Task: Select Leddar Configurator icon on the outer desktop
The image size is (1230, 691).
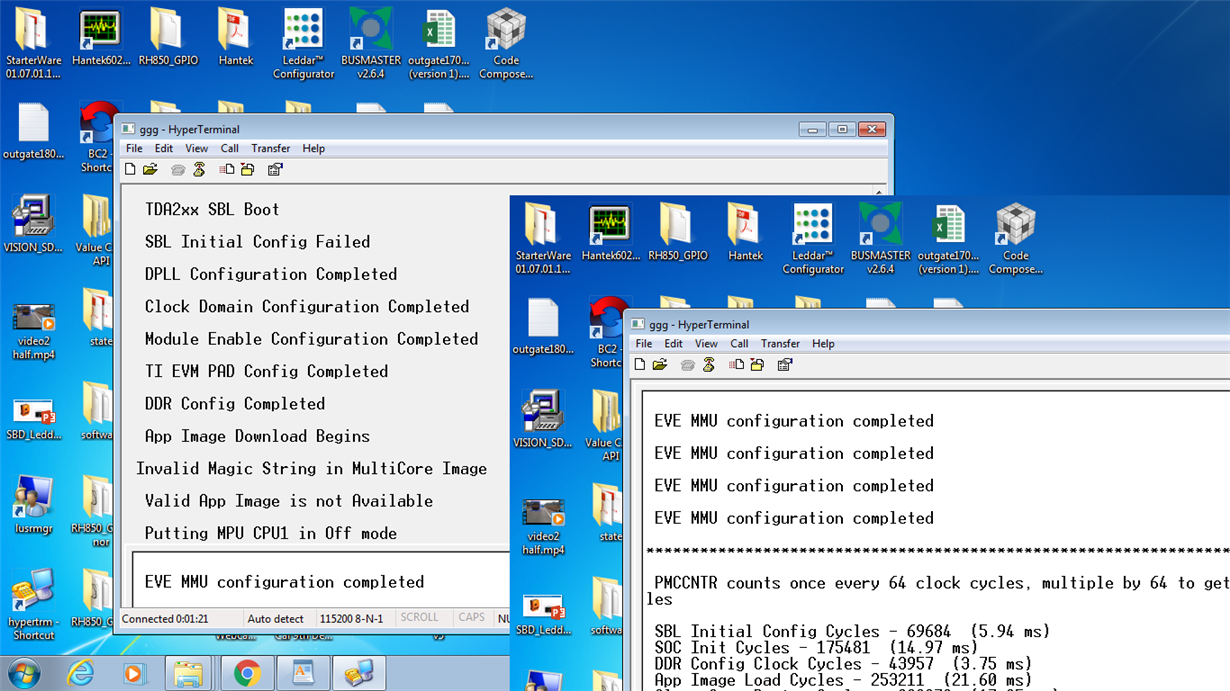Action: coord(303,44)
